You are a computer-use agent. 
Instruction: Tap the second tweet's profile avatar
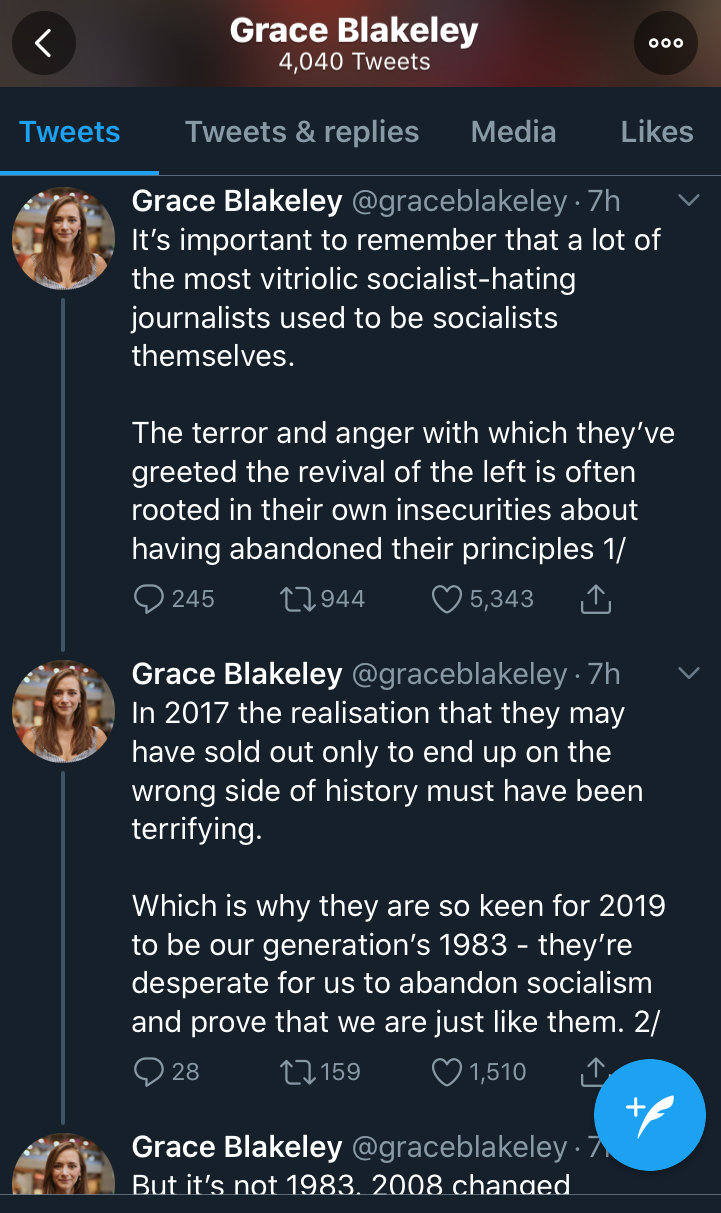(x=63, y=711)
